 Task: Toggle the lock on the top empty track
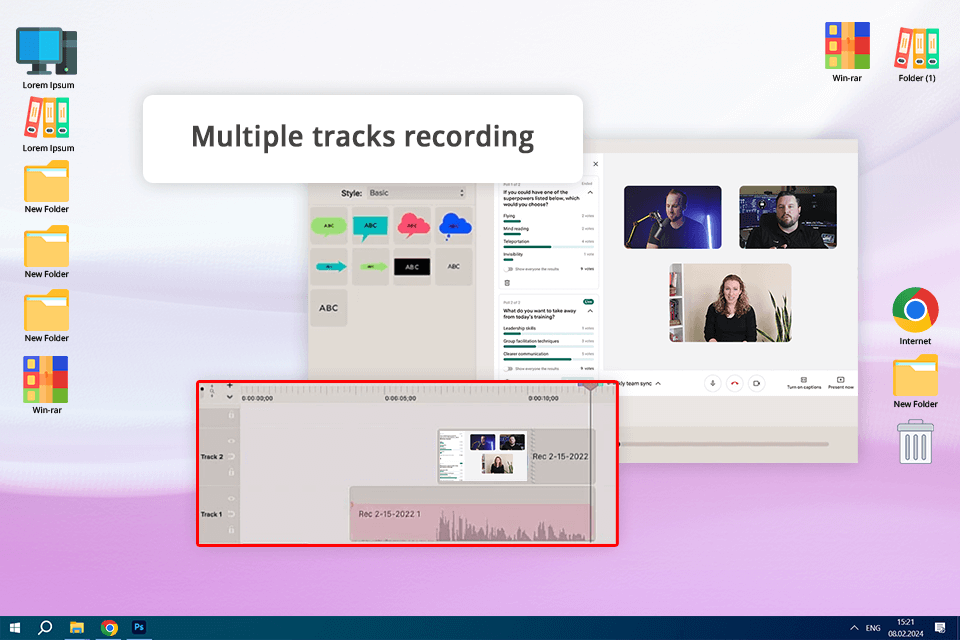point(231,415)
